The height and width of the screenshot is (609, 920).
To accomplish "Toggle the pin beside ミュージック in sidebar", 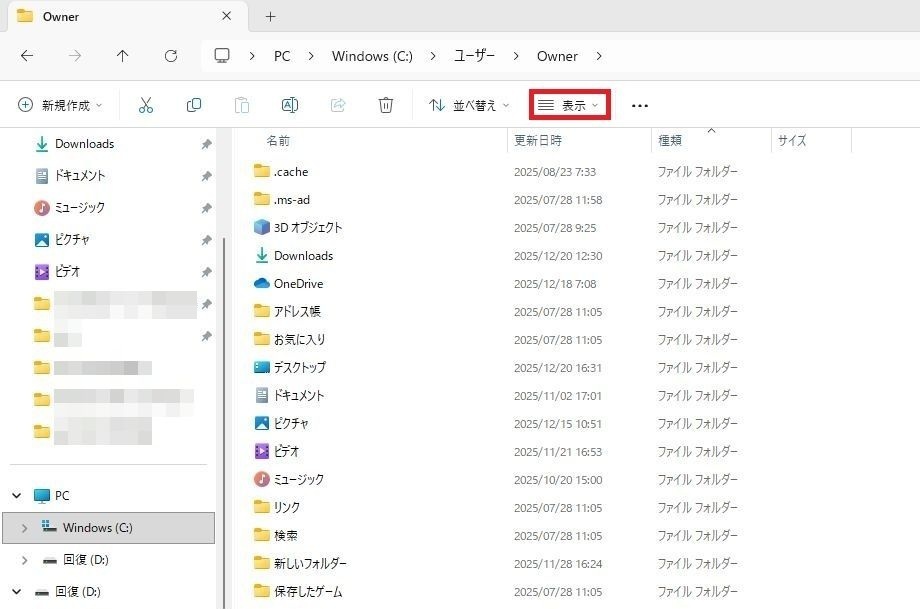I will pos(206,208).
